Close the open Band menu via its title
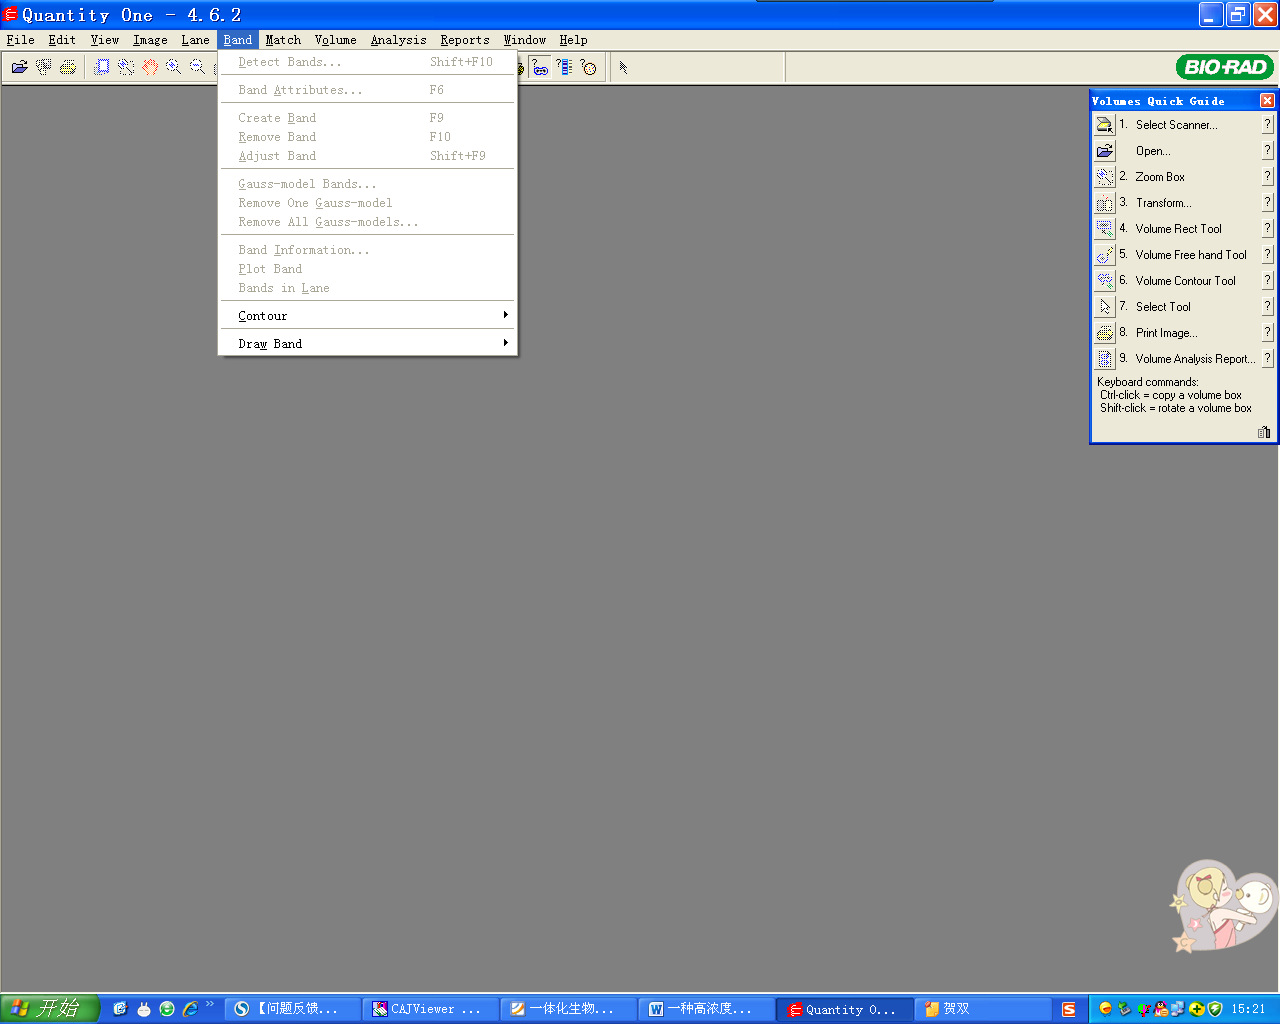Screen dimensions: 1280x1024 [x=238, y=40]
